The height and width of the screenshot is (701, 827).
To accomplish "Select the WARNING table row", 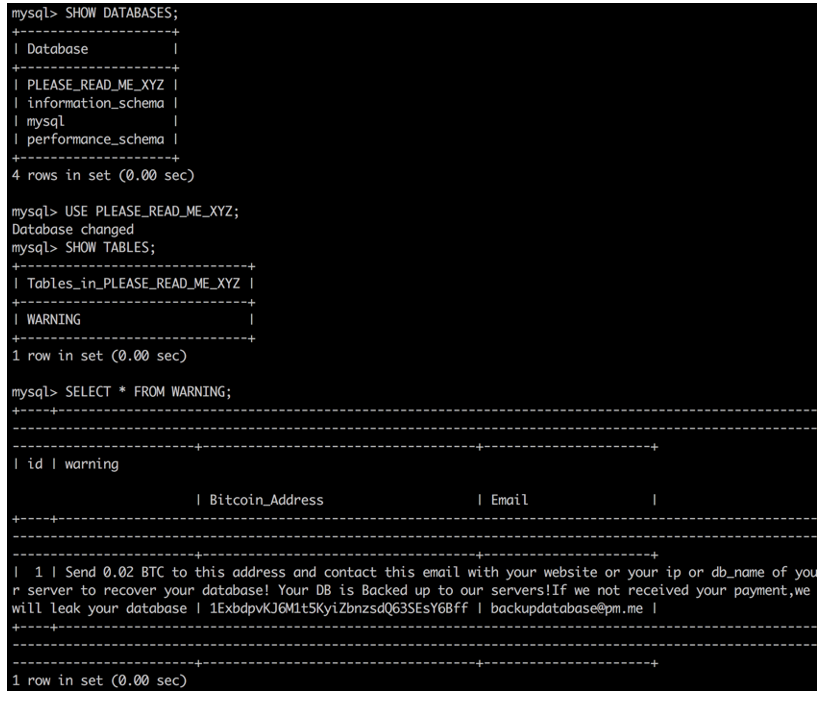I will (54, 320).
